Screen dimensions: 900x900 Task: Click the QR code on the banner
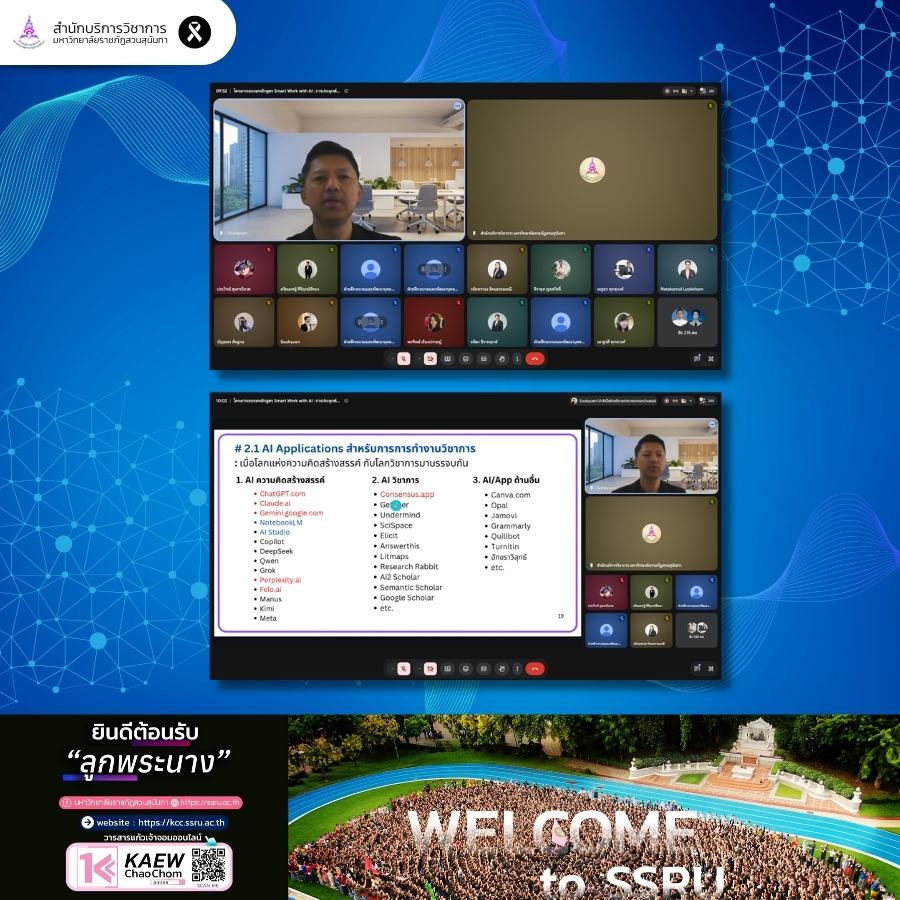point(208,865)
